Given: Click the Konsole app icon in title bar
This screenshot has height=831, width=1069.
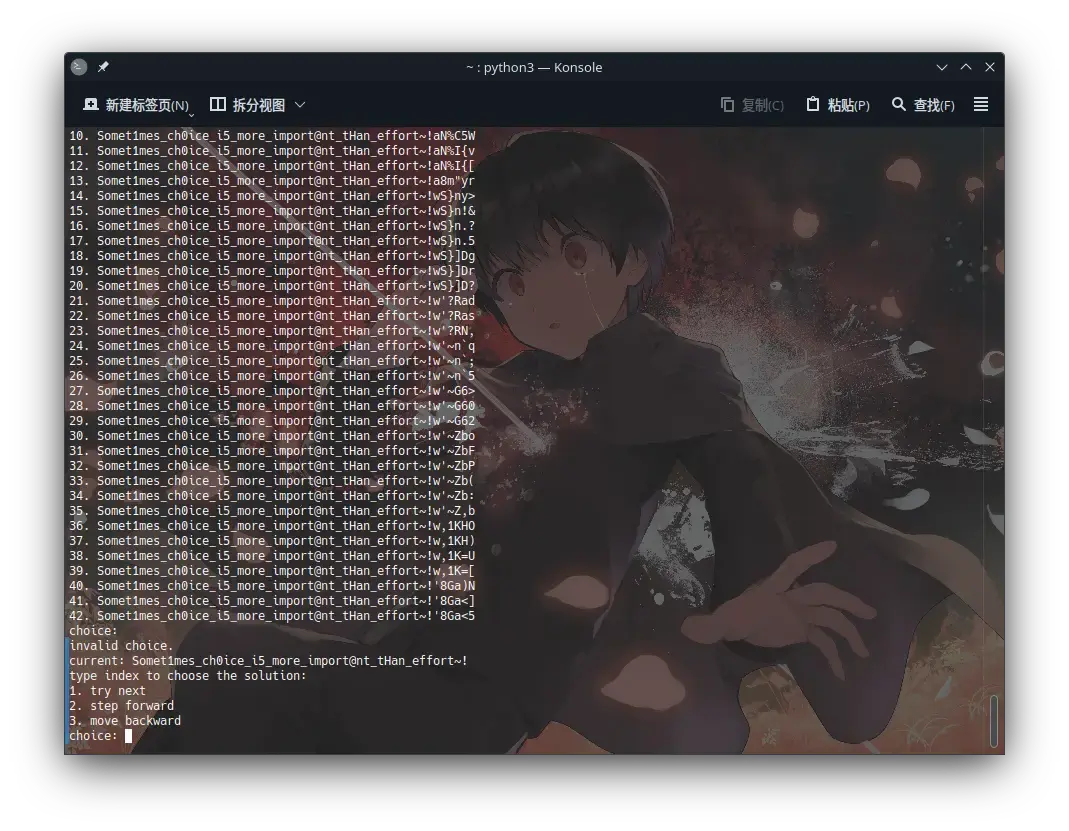Looking at the screenshot, I should (79, 67).
